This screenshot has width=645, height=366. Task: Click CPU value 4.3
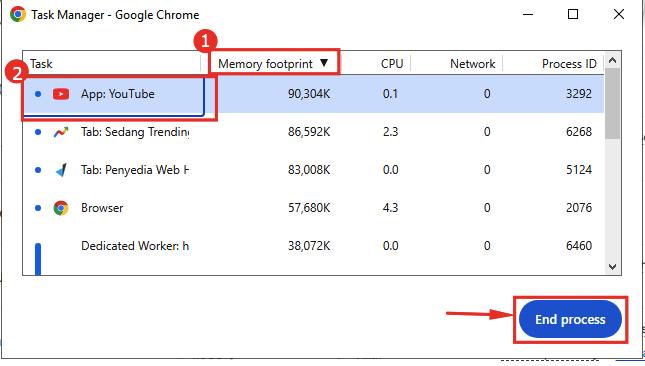[x=390, y=208]
